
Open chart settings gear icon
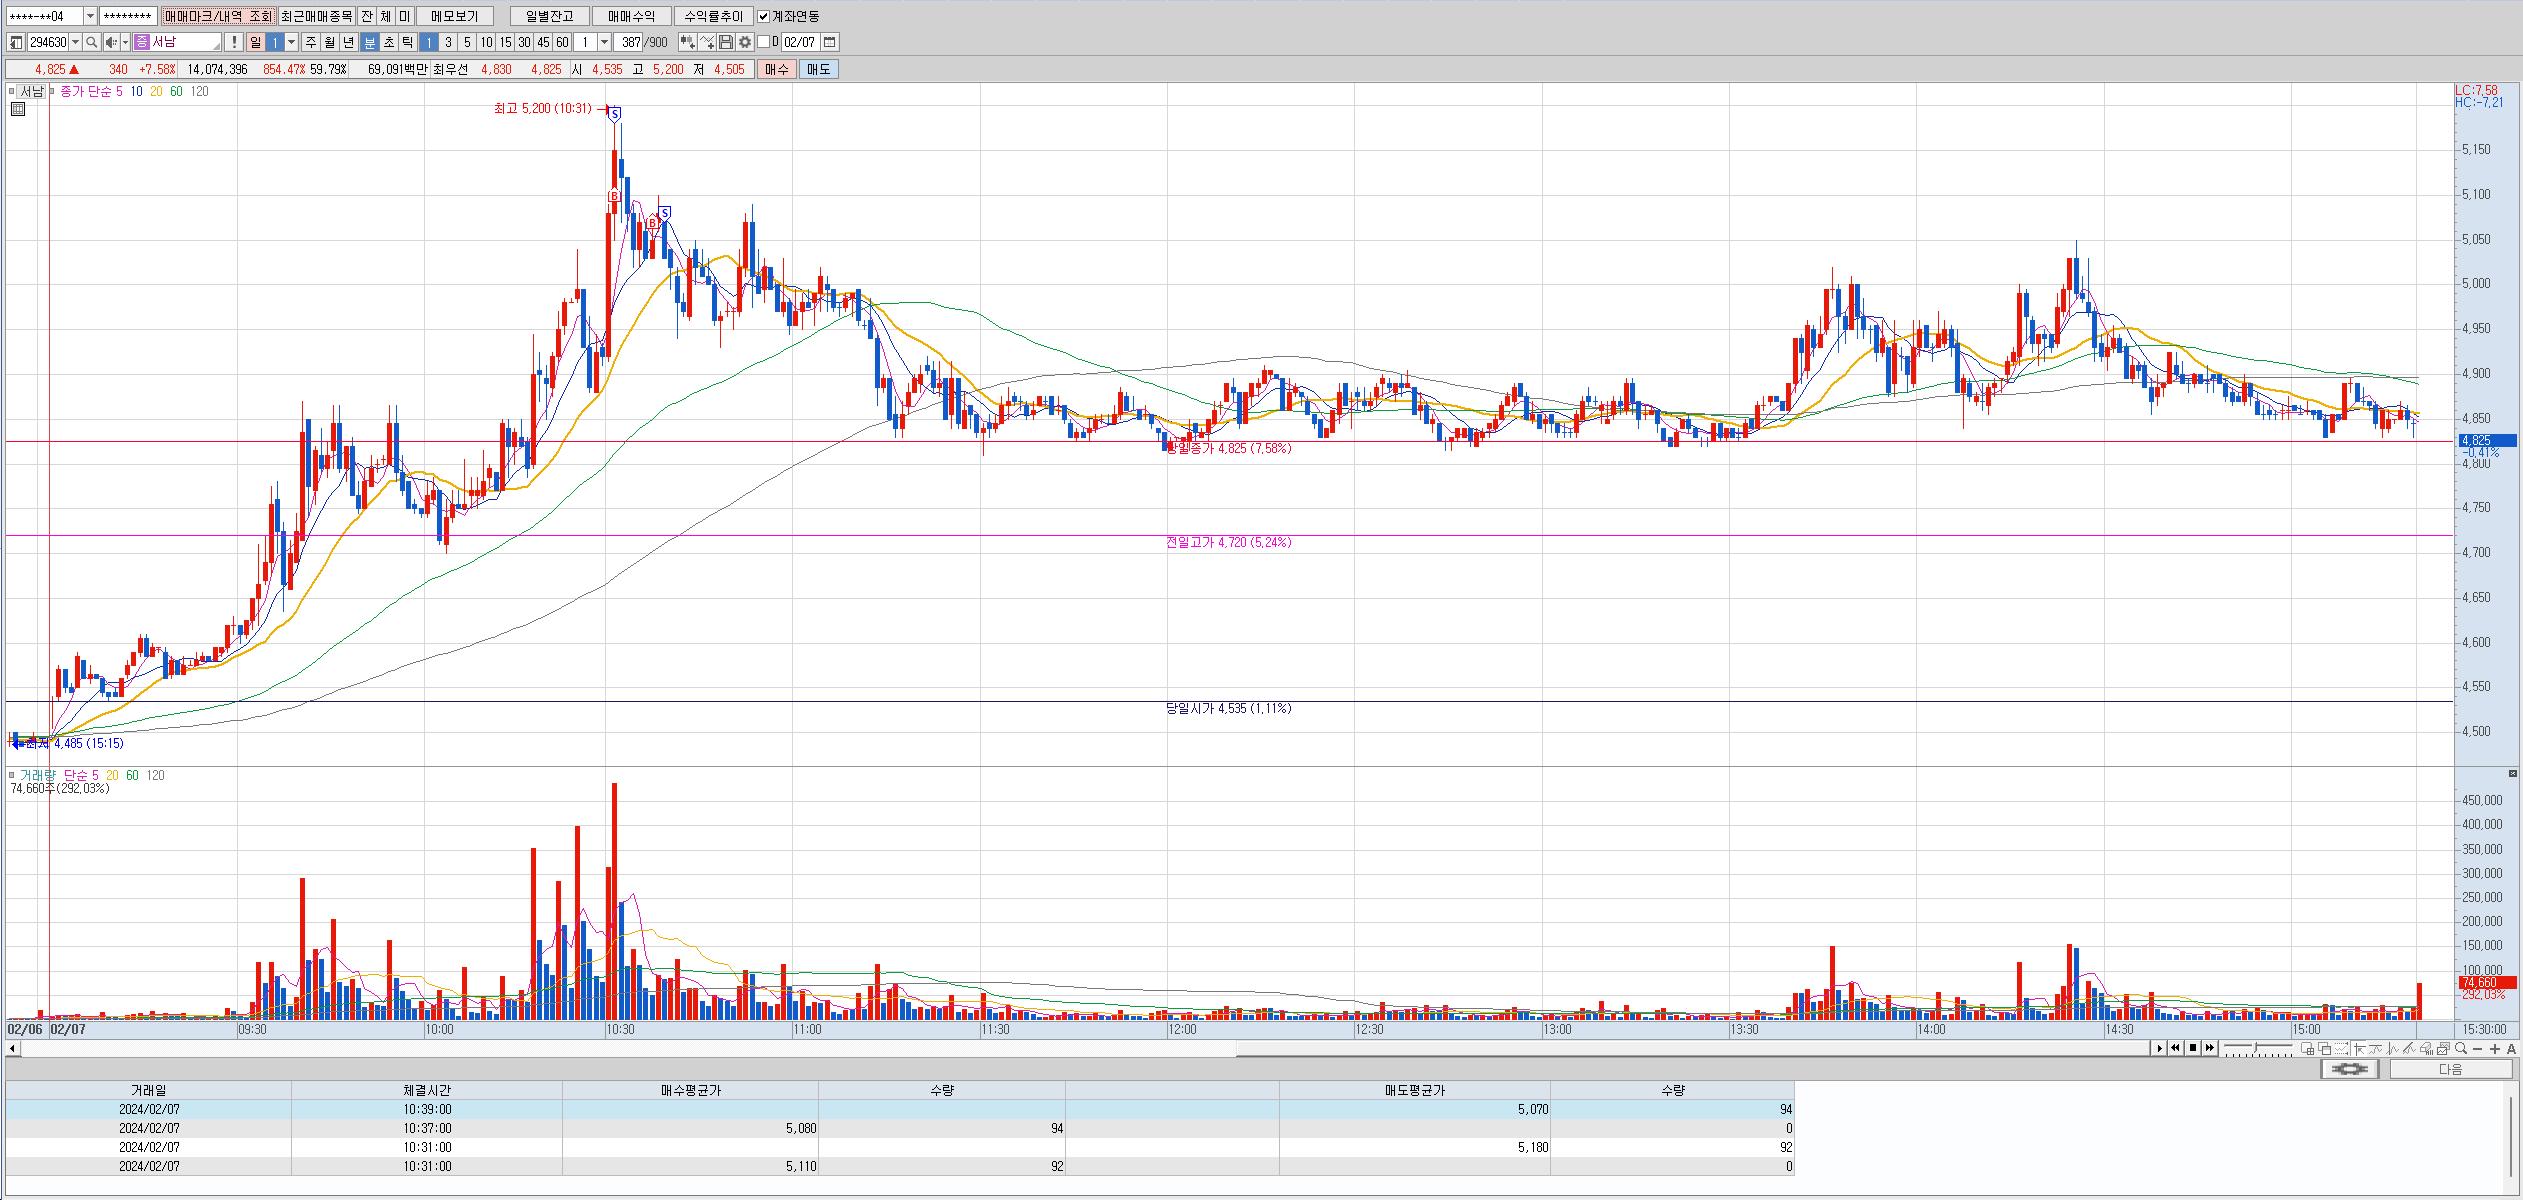pos(745,42)
